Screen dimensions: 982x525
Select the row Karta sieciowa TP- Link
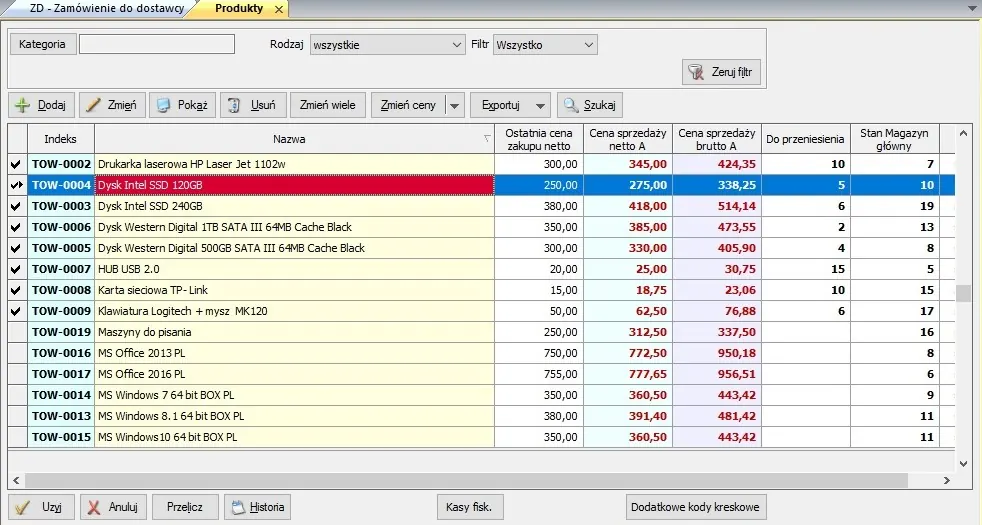pos(481,290)
